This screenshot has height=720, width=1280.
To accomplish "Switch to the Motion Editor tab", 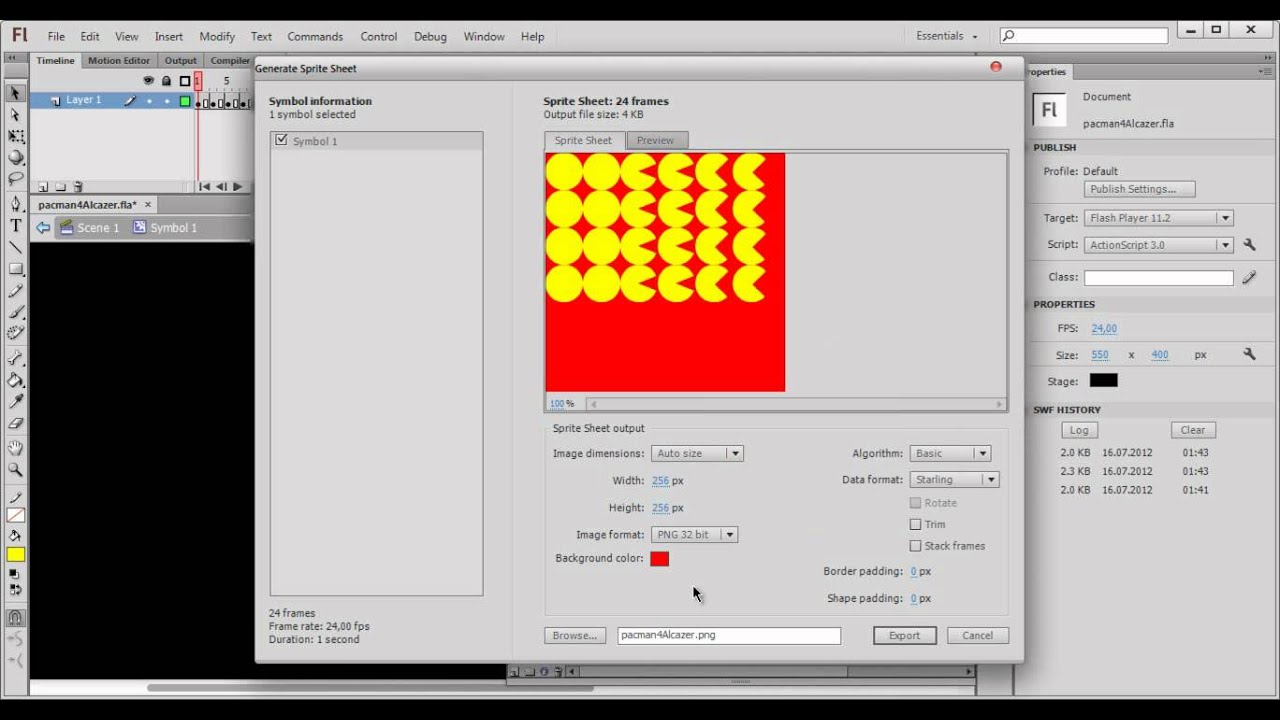I will 118,60.
